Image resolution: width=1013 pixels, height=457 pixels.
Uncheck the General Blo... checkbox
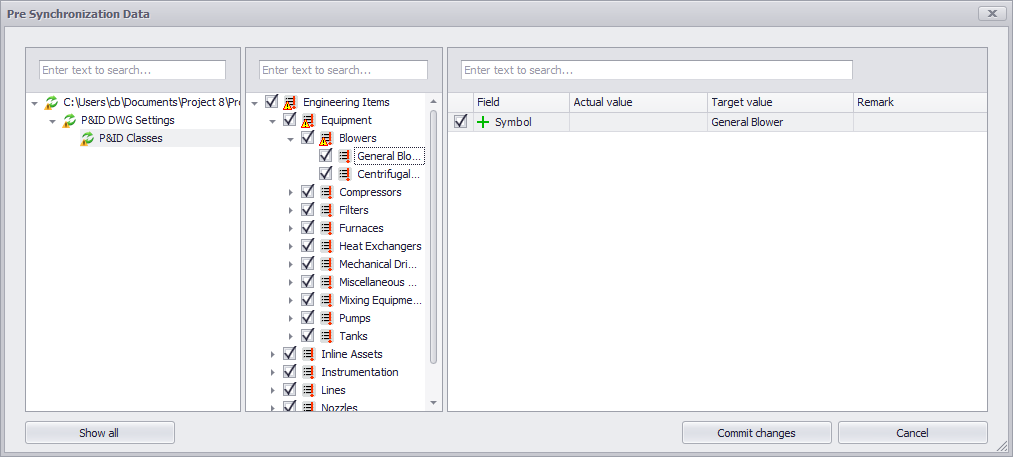tap(326, 156)
